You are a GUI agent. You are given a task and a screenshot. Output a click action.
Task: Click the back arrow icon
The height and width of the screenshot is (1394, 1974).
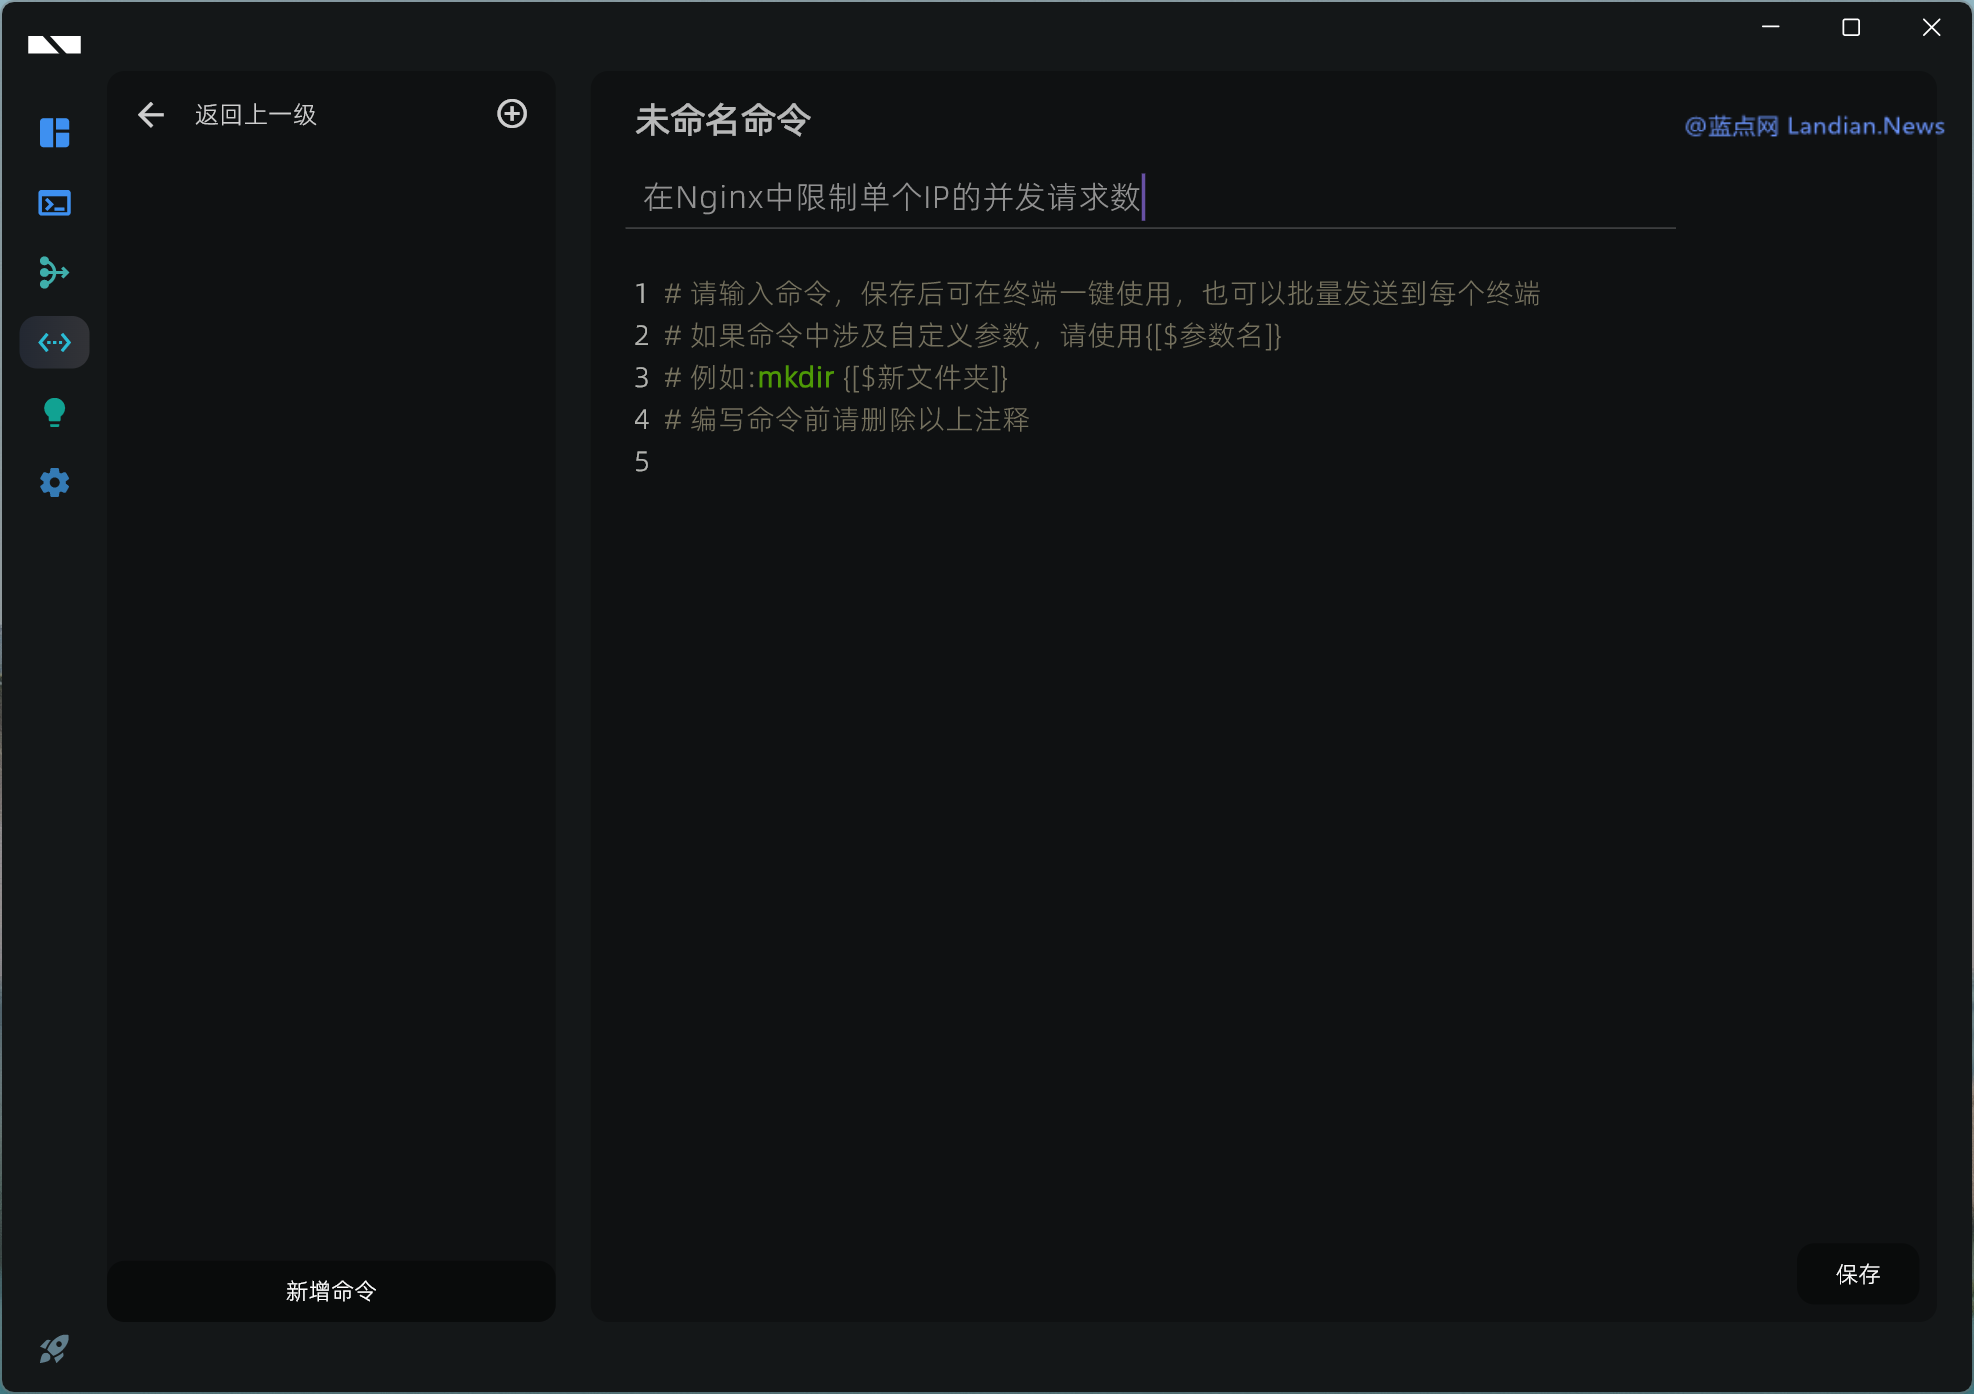(x=151, y=115)
